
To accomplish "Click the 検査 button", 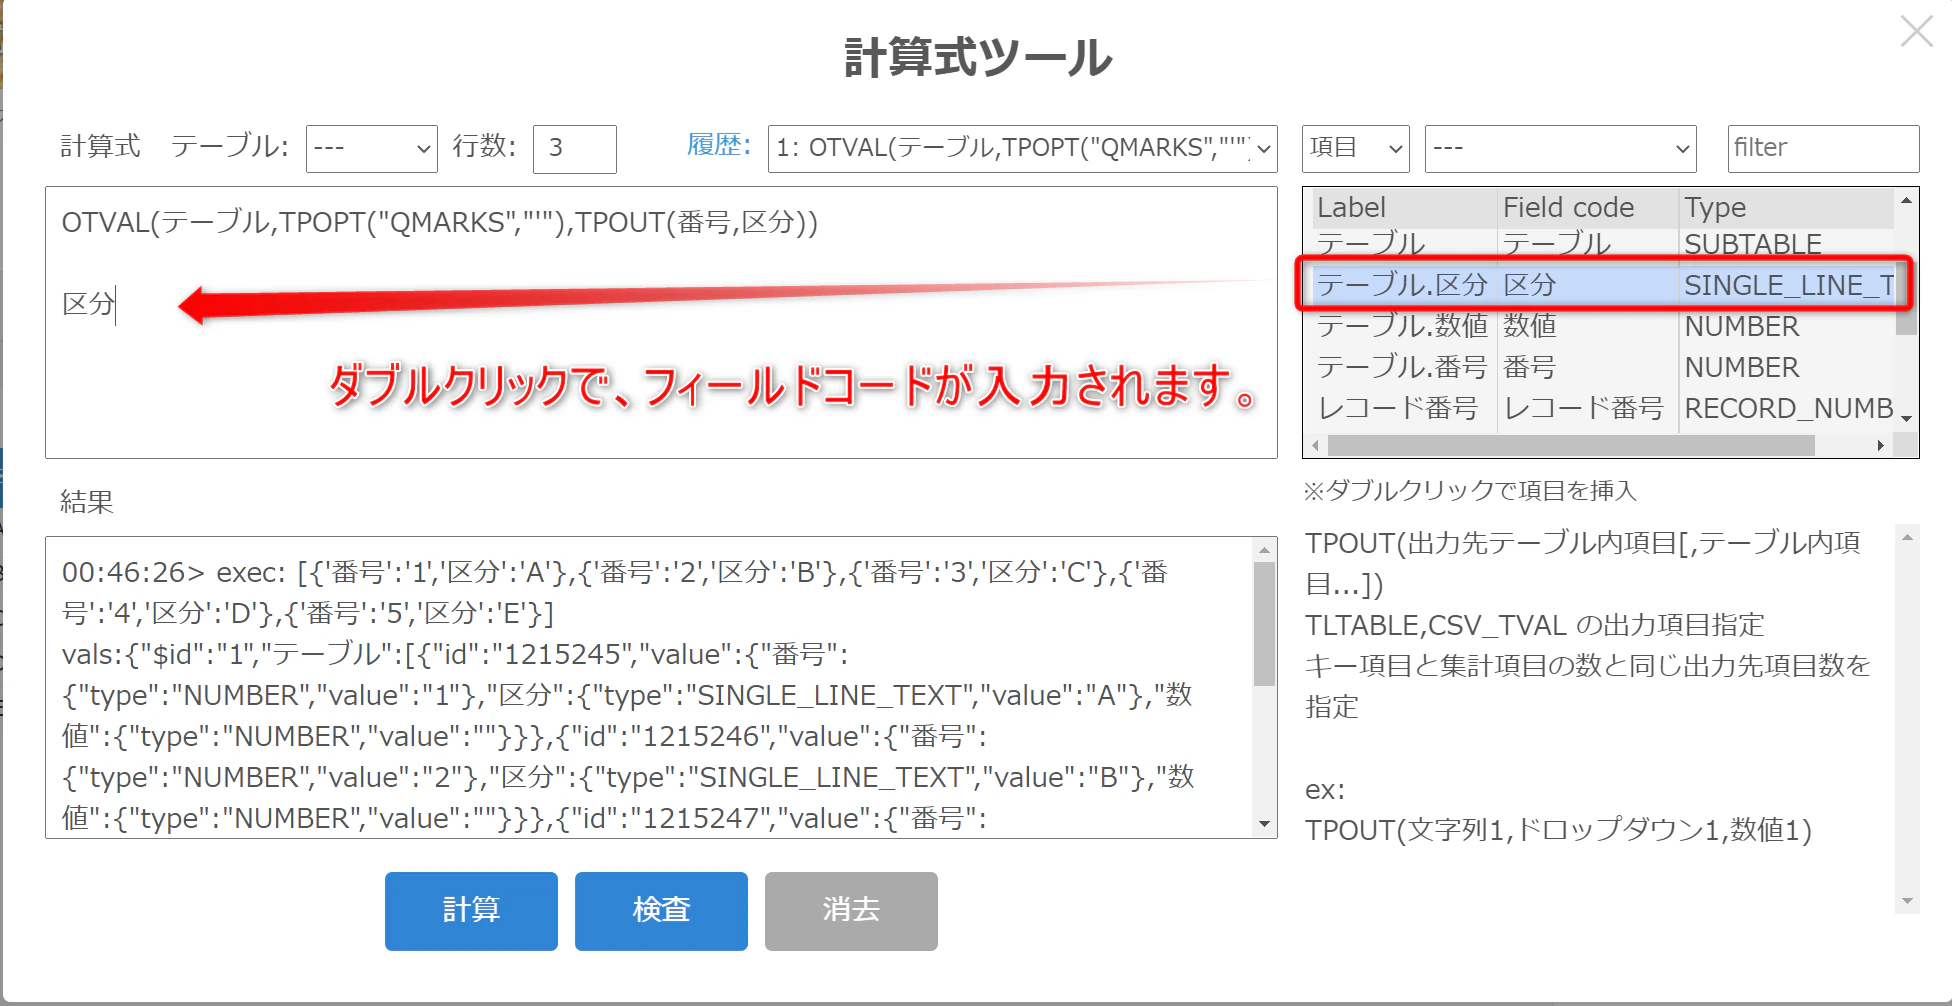I will [x=661, y=910].
